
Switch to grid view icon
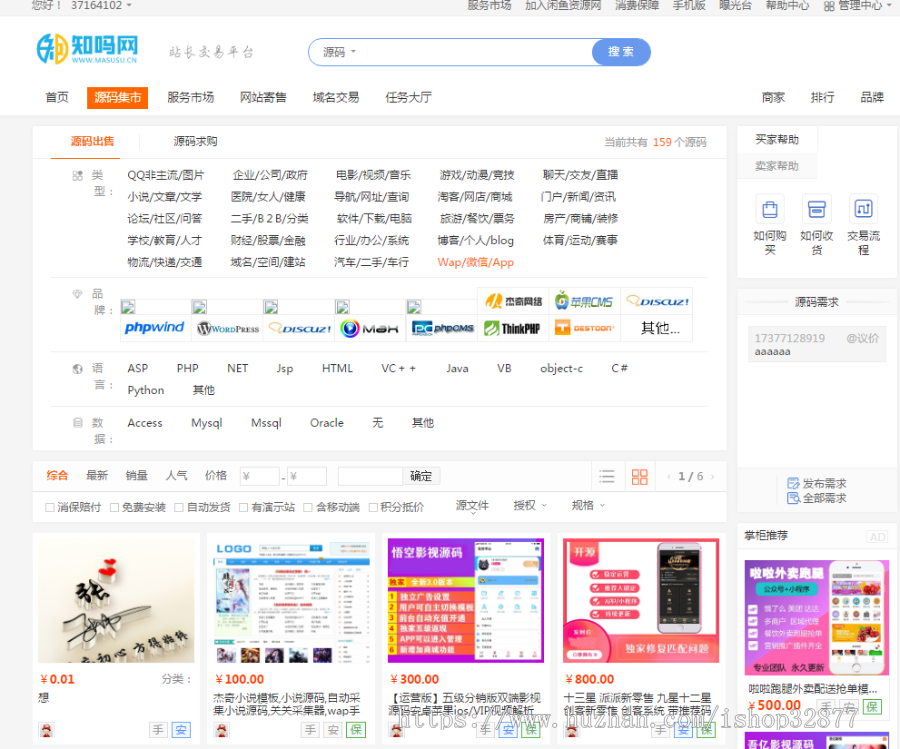pos(639,476)
